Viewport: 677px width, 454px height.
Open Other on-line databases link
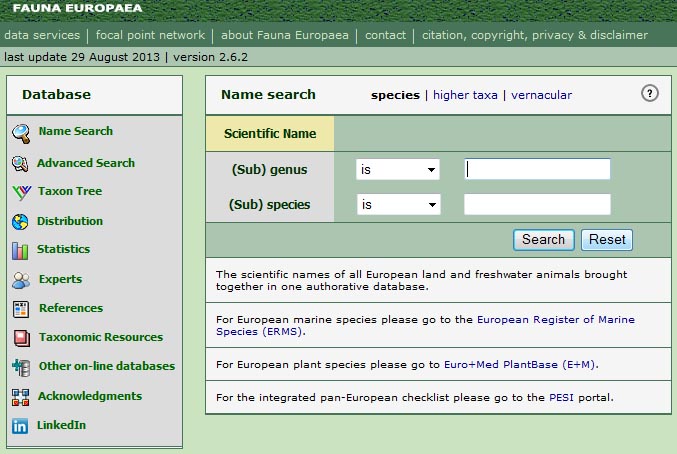point(107,366)
